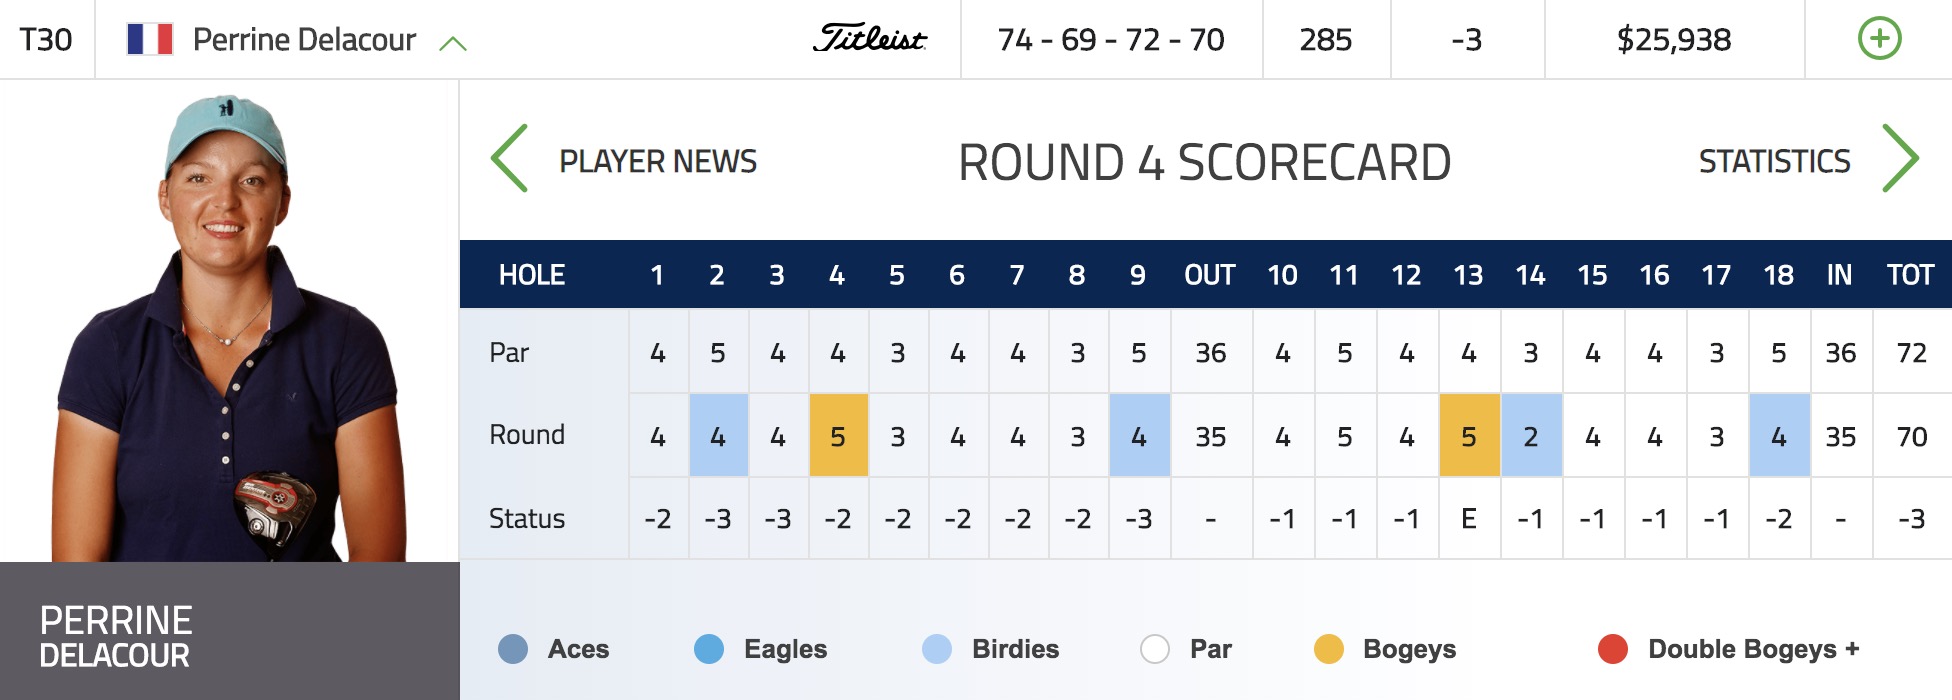Screen dimensions: 1952x700
Task: Open the Statistics section
Action: 1775,161
